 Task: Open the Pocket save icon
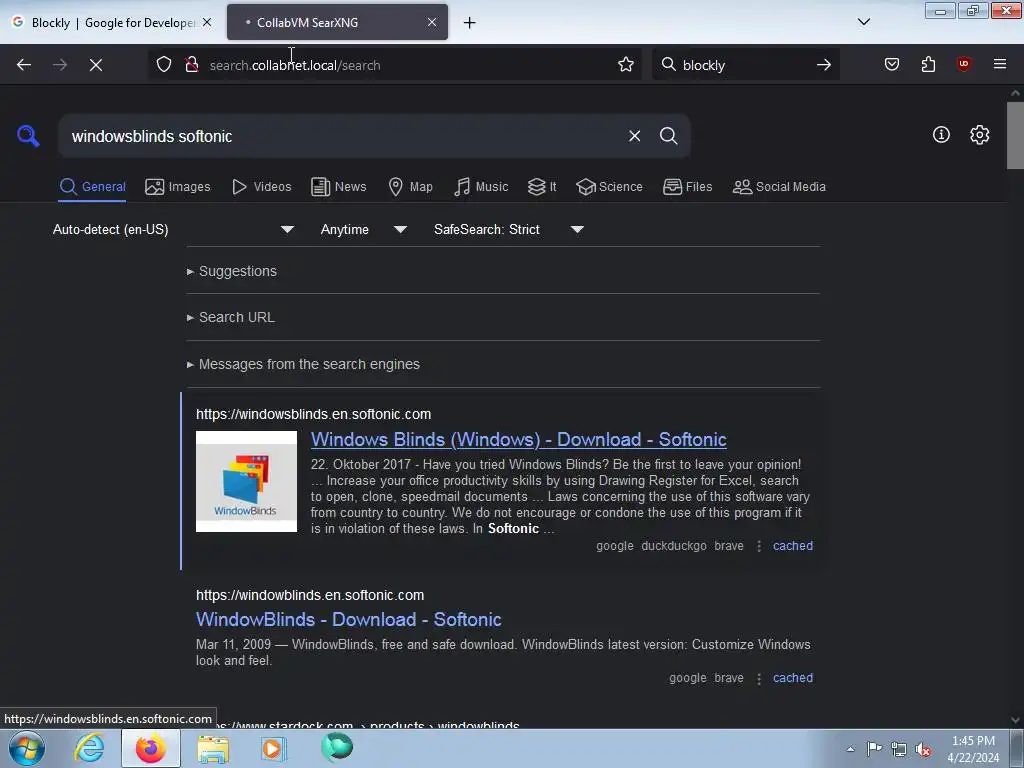point(891,64)
